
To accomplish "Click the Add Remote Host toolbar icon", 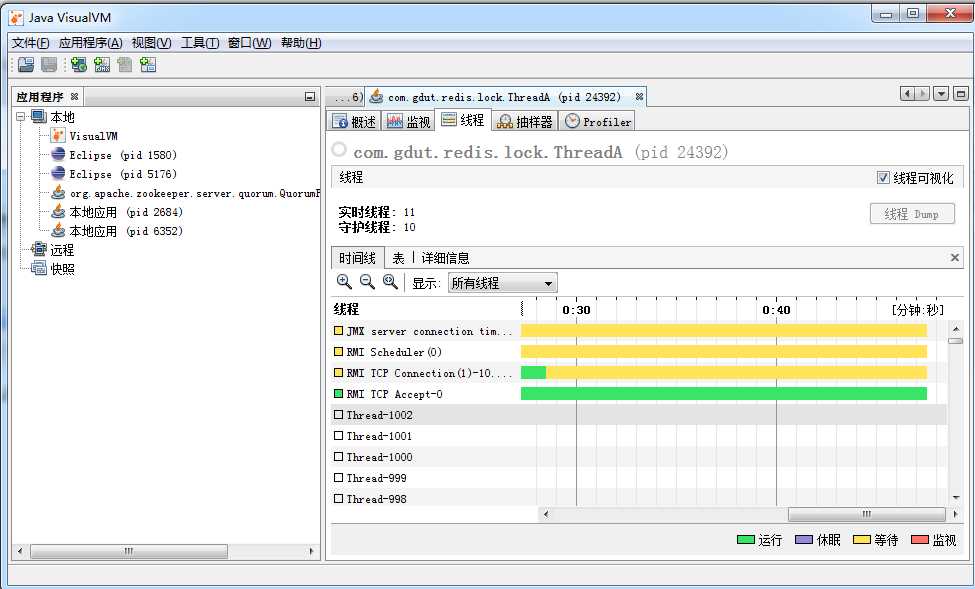I will click(78, 64).
